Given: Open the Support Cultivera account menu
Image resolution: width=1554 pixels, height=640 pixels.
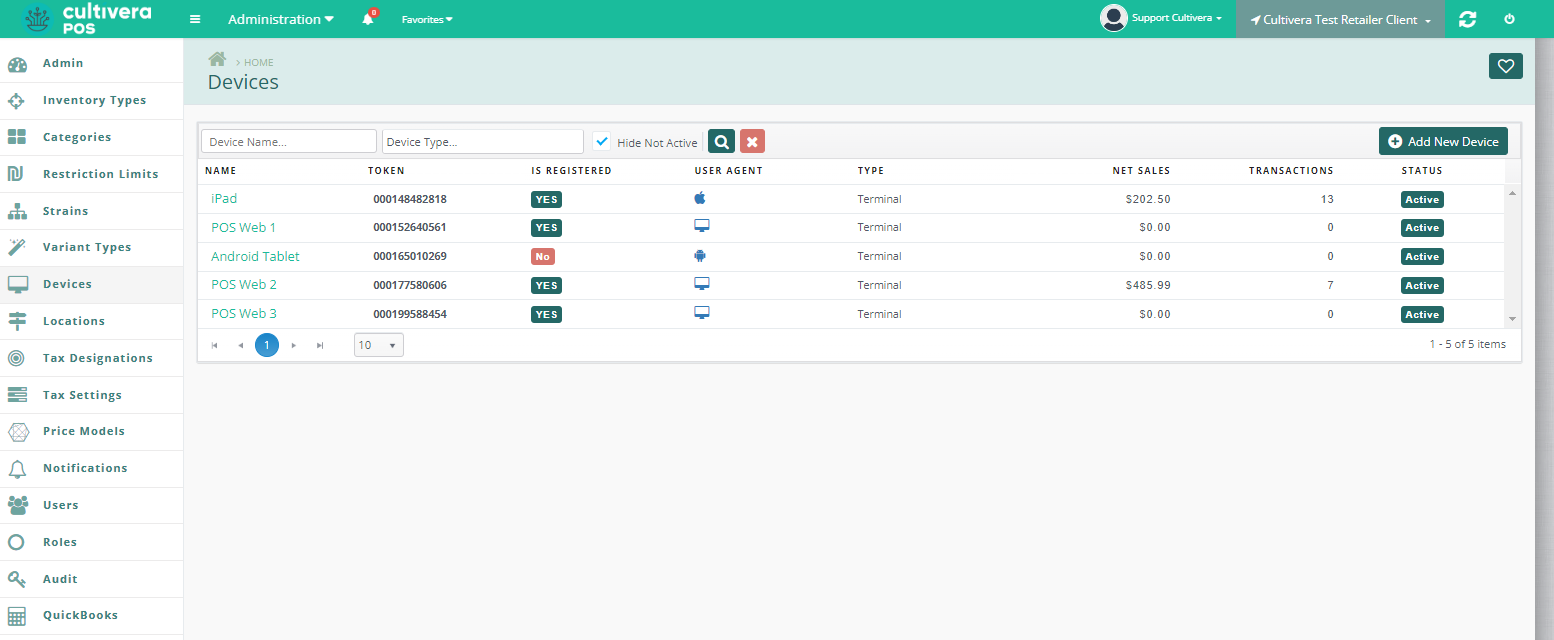Looking at the screenshot, I should pyautogui.click(x=1162, y=17).
